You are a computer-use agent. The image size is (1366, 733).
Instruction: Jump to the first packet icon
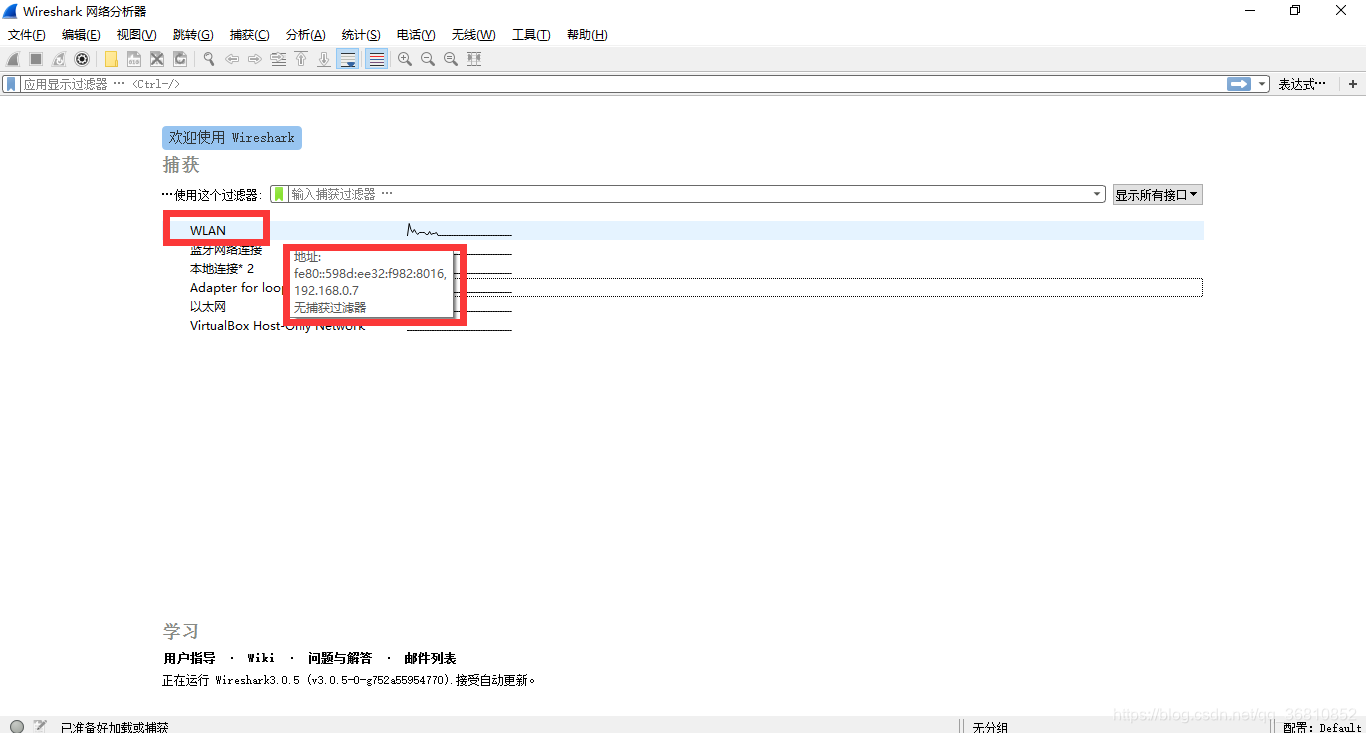[x=301, y=59]
